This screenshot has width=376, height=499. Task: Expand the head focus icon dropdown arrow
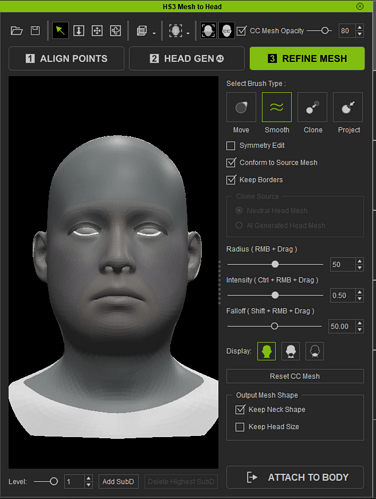[188, 33]
